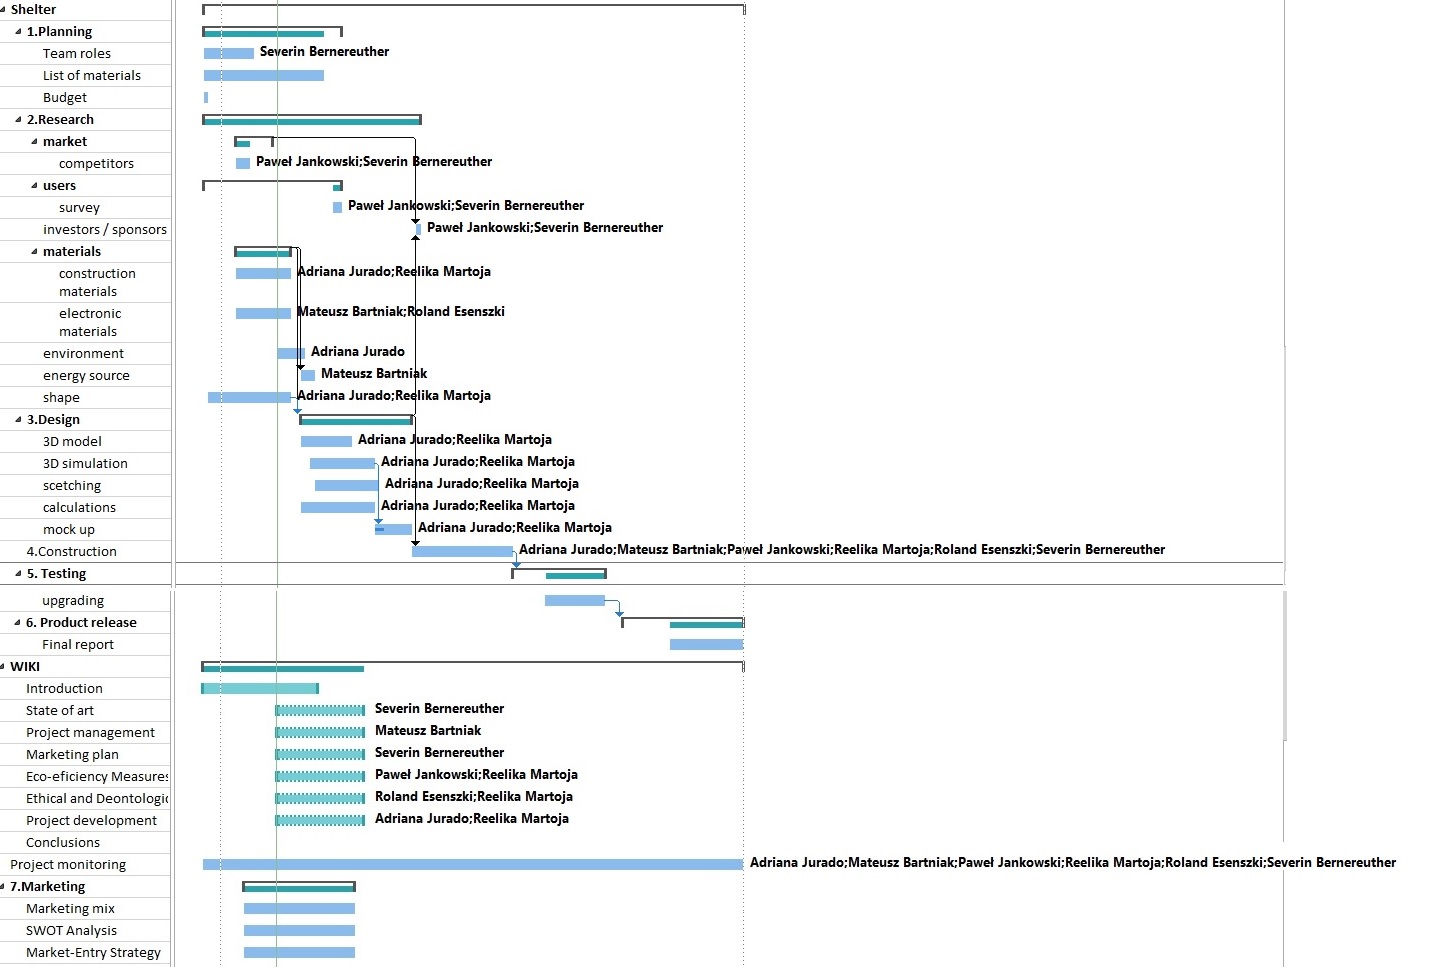
Task: Select the competitors task
Action: pyautogui.click(x=96, y=164)
